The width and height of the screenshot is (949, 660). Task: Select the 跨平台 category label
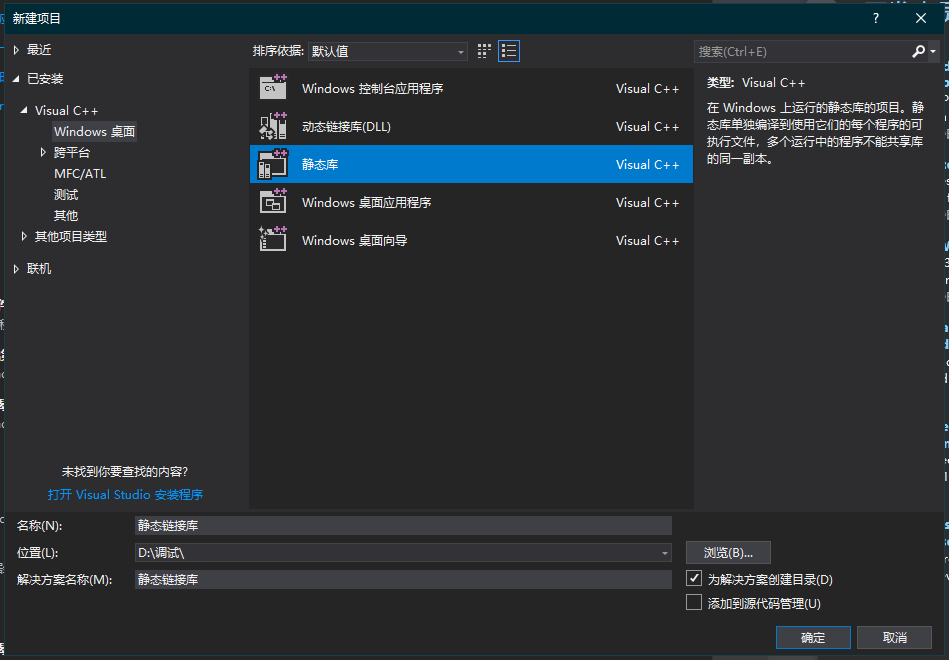pos(72,153)
